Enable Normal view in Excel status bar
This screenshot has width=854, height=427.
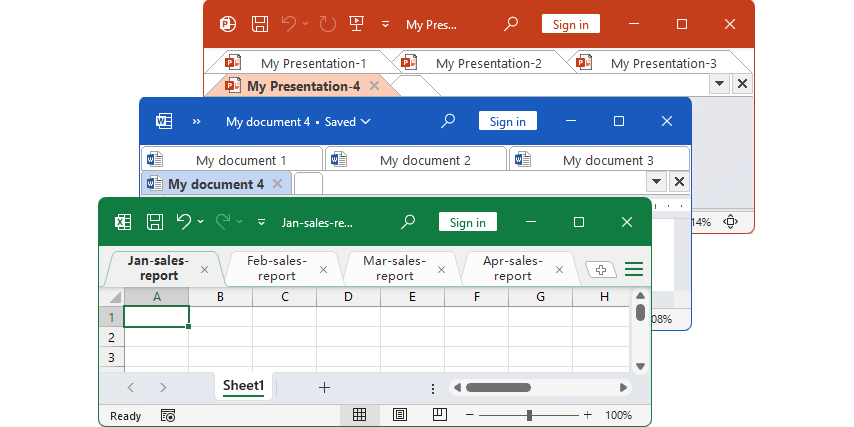pos(360,415)
